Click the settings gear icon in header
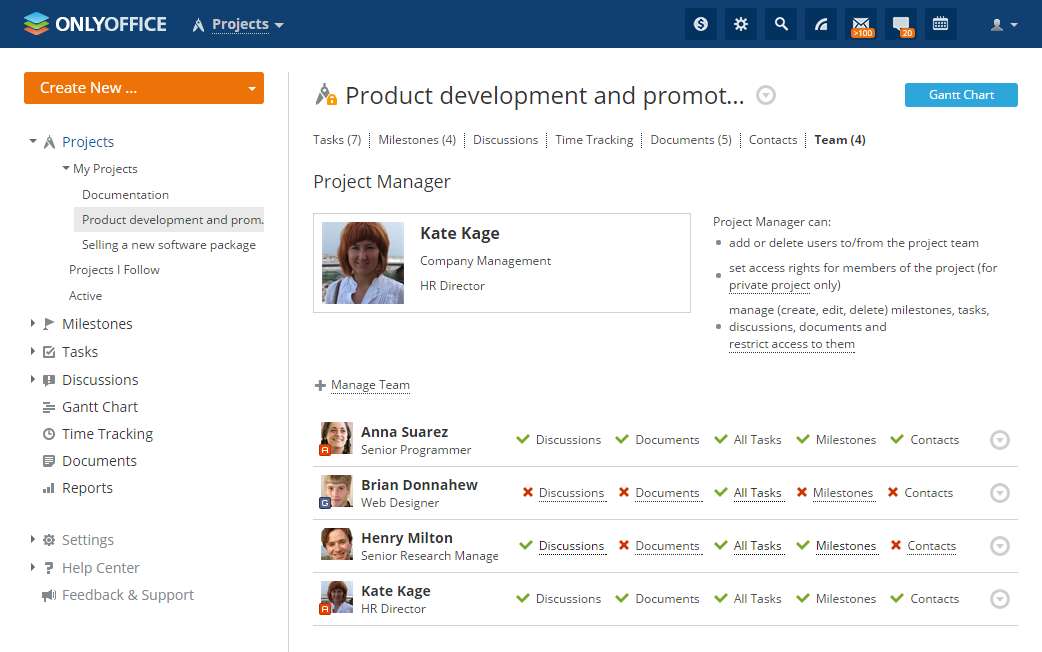 tap(741, 24)
